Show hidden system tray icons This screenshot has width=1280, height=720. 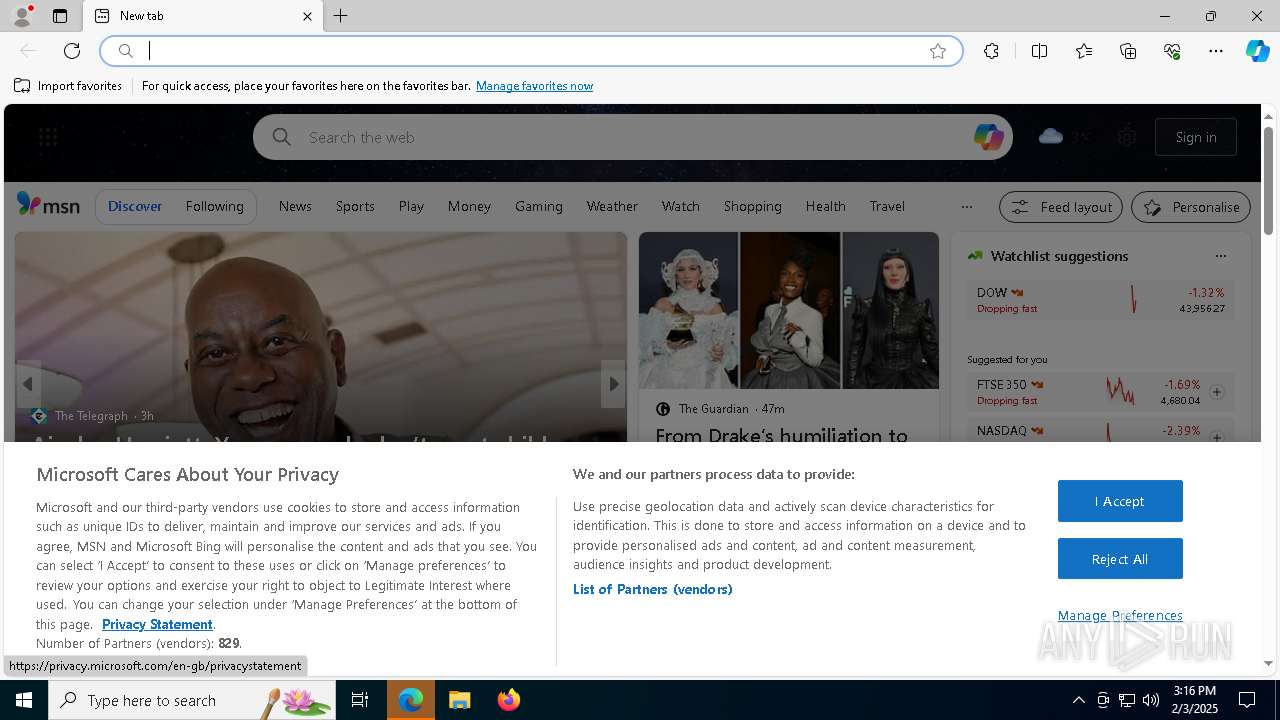click(1078, 700)
